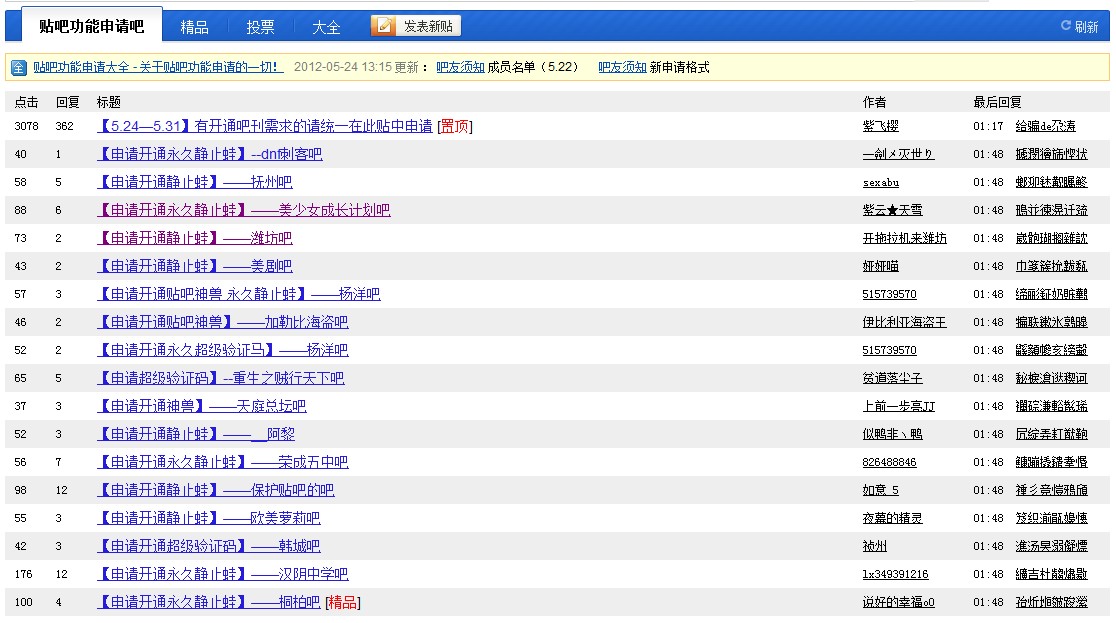View author 夜蓝的精灵 profile
Screen dimensions: 1116x623
893,518
